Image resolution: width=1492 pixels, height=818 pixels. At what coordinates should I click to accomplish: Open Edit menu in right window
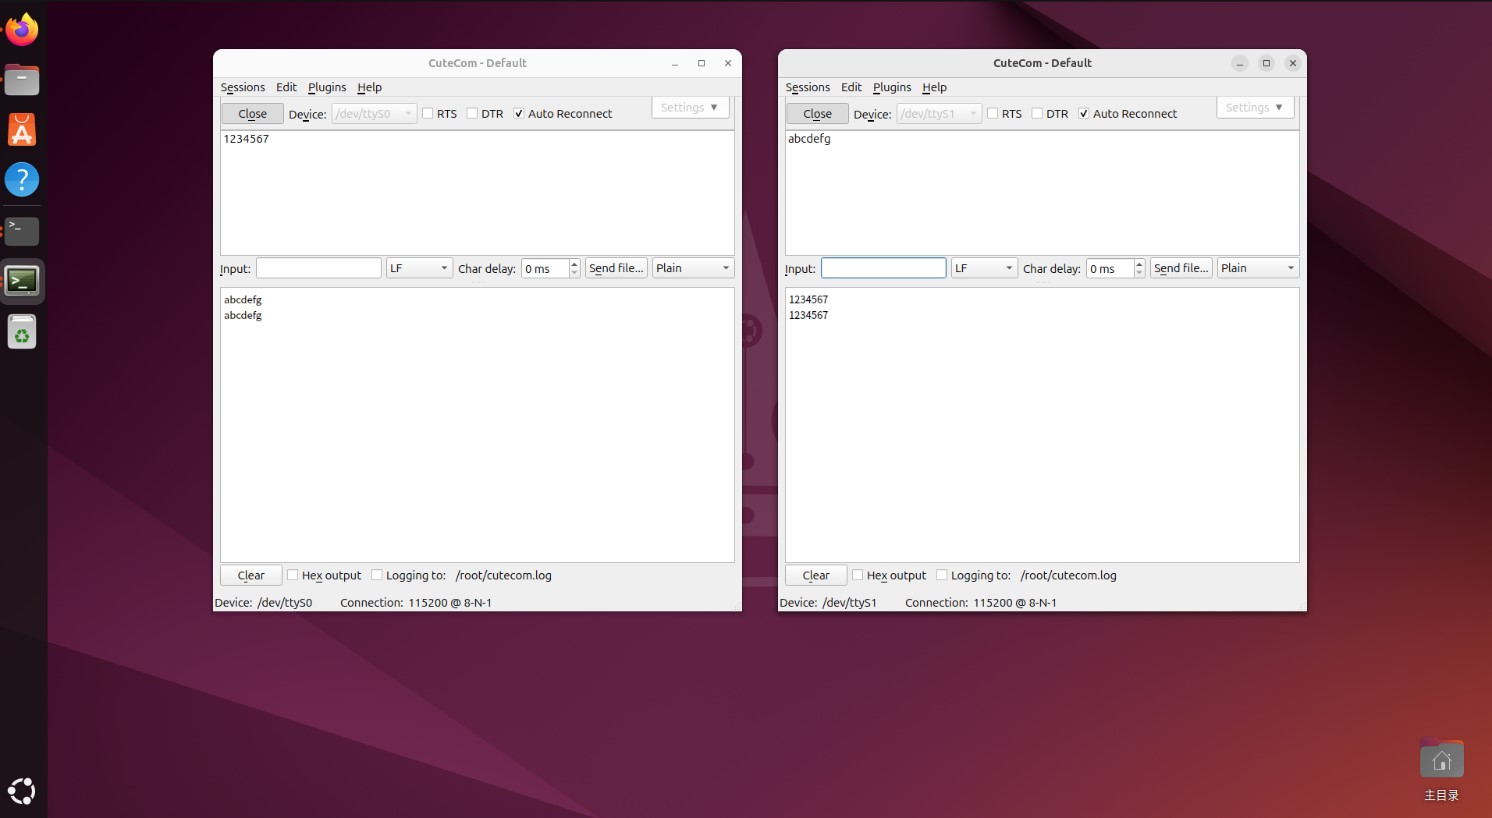click(x=851, y=88)
